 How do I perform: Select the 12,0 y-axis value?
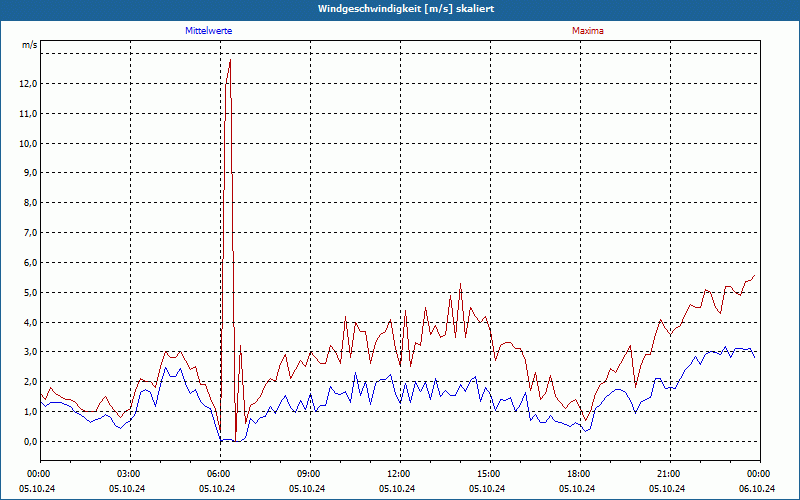pos(27,84)
